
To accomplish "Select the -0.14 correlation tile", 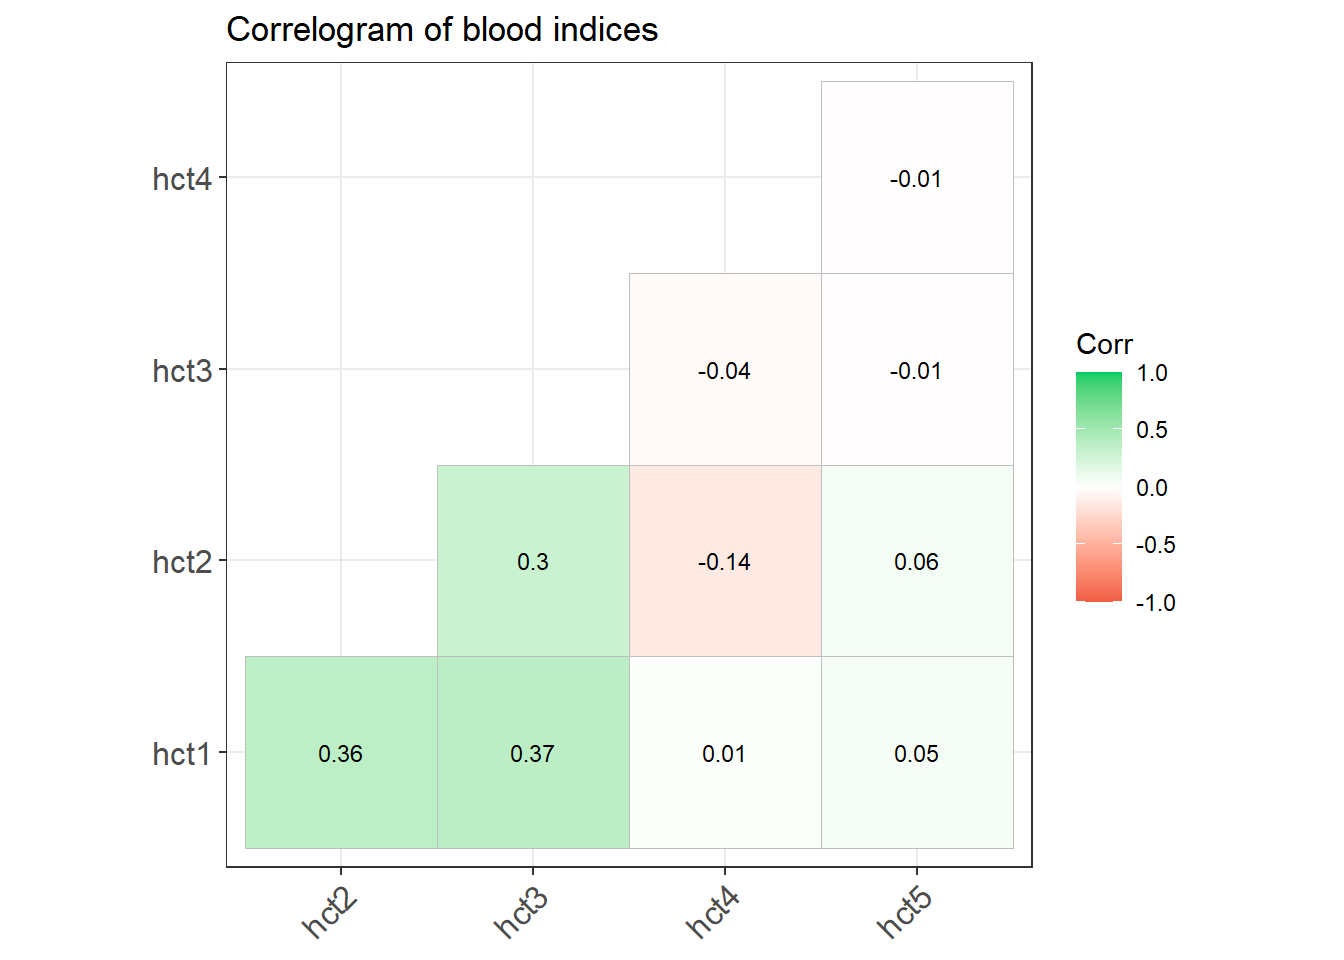I will [725, 561].
